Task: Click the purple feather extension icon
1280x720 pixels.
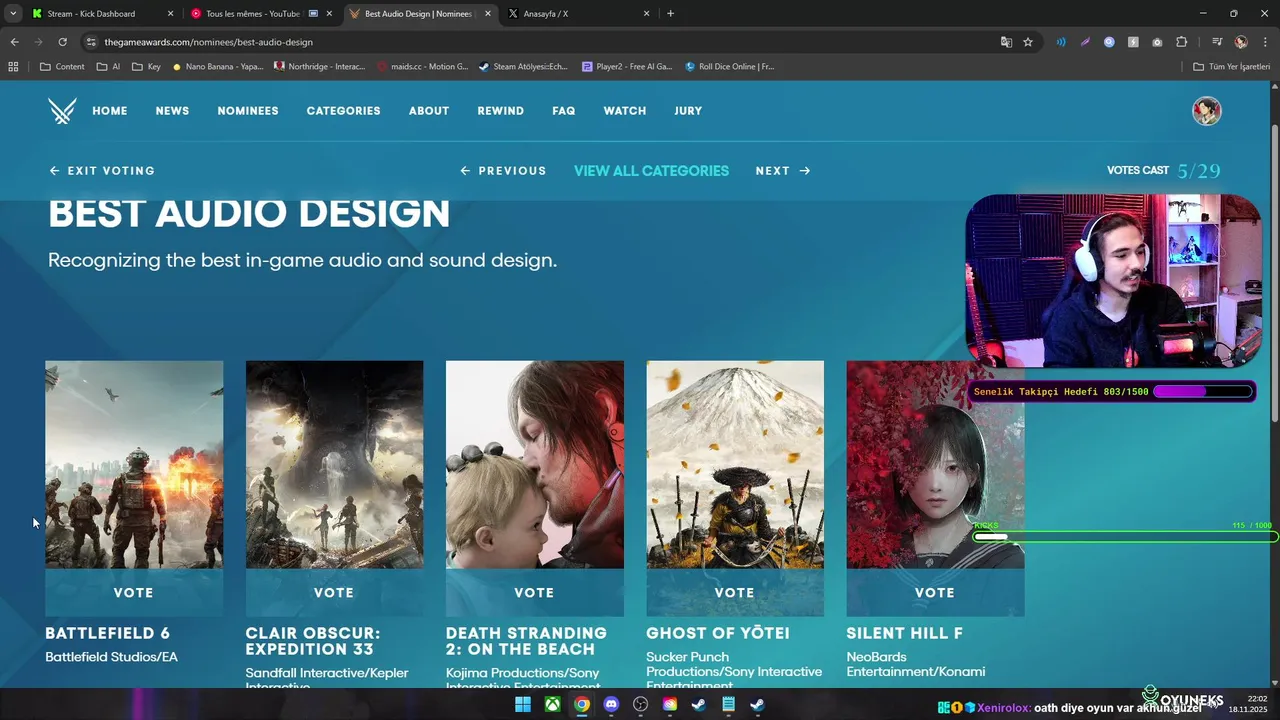Action: [1085, 42]
